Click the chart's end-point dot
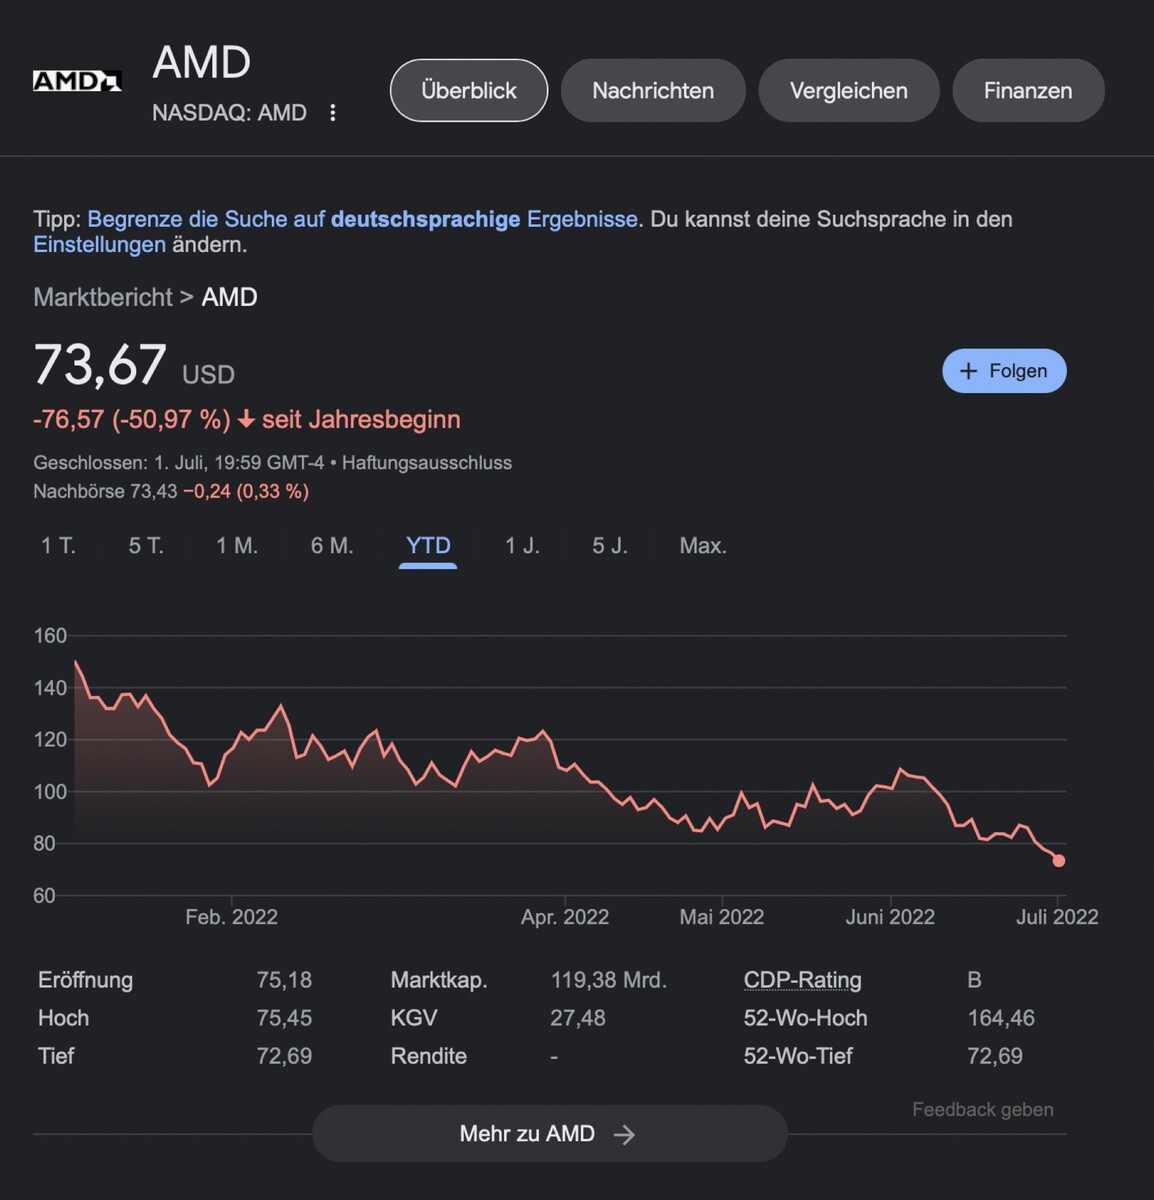The image size is (1154, 1200). point(1059,861)
